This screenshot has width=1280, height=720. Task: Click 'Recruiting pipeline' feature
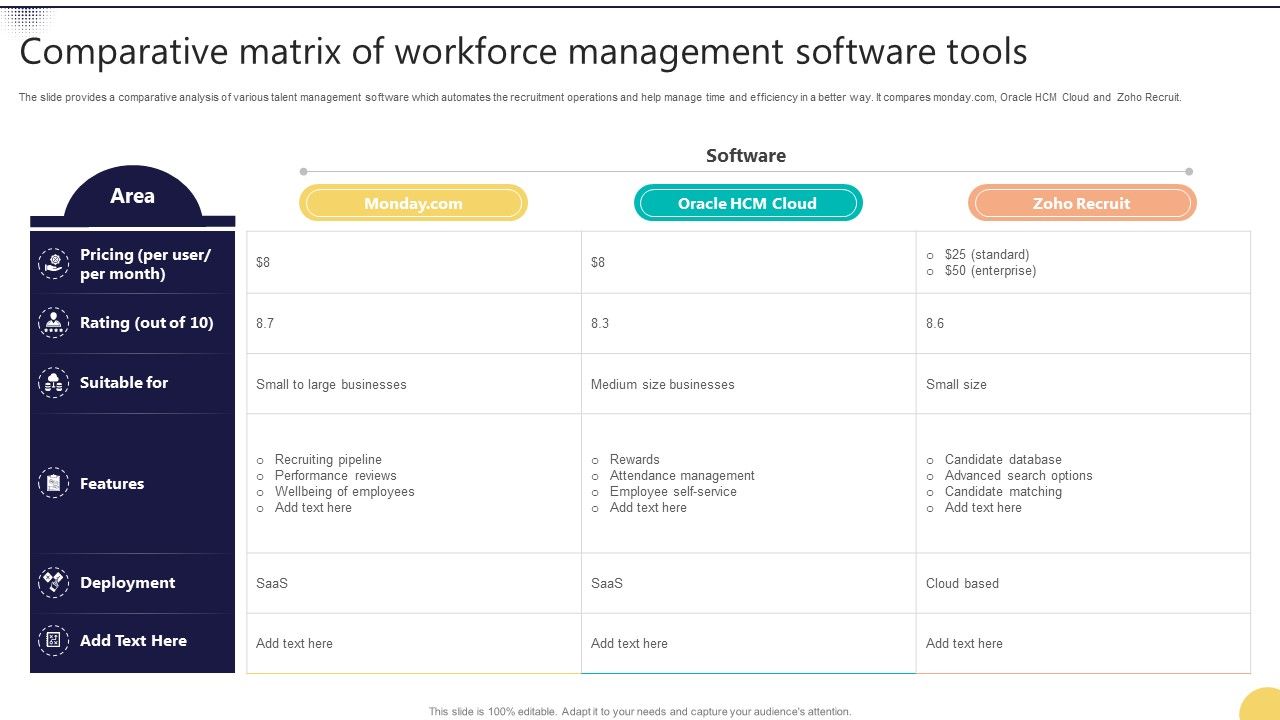pyautogui.click(x=328, y=460)
